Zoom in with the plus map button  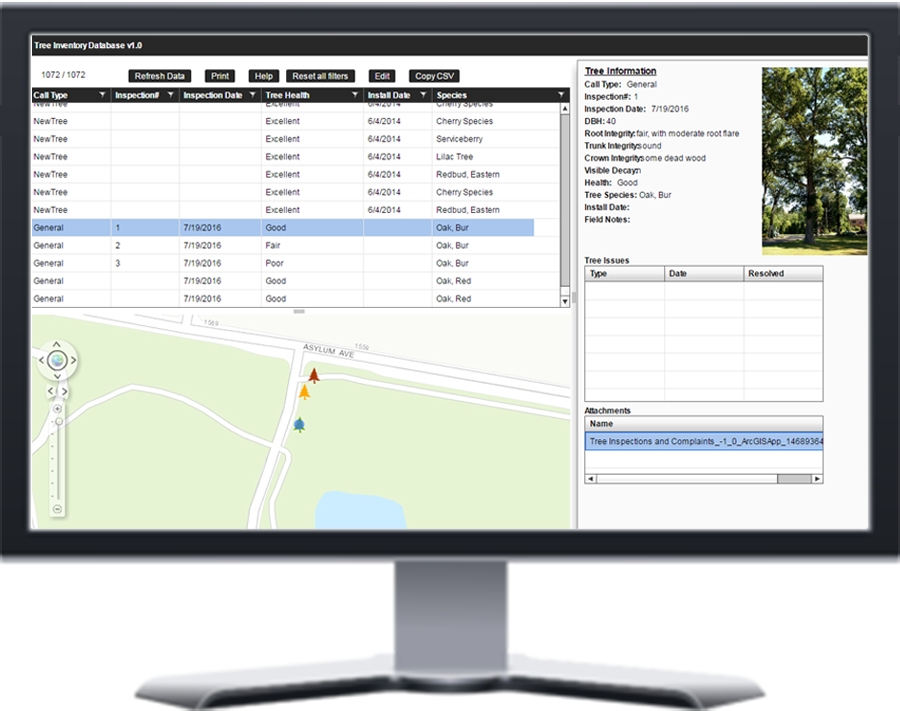click(x=57, y=409)
